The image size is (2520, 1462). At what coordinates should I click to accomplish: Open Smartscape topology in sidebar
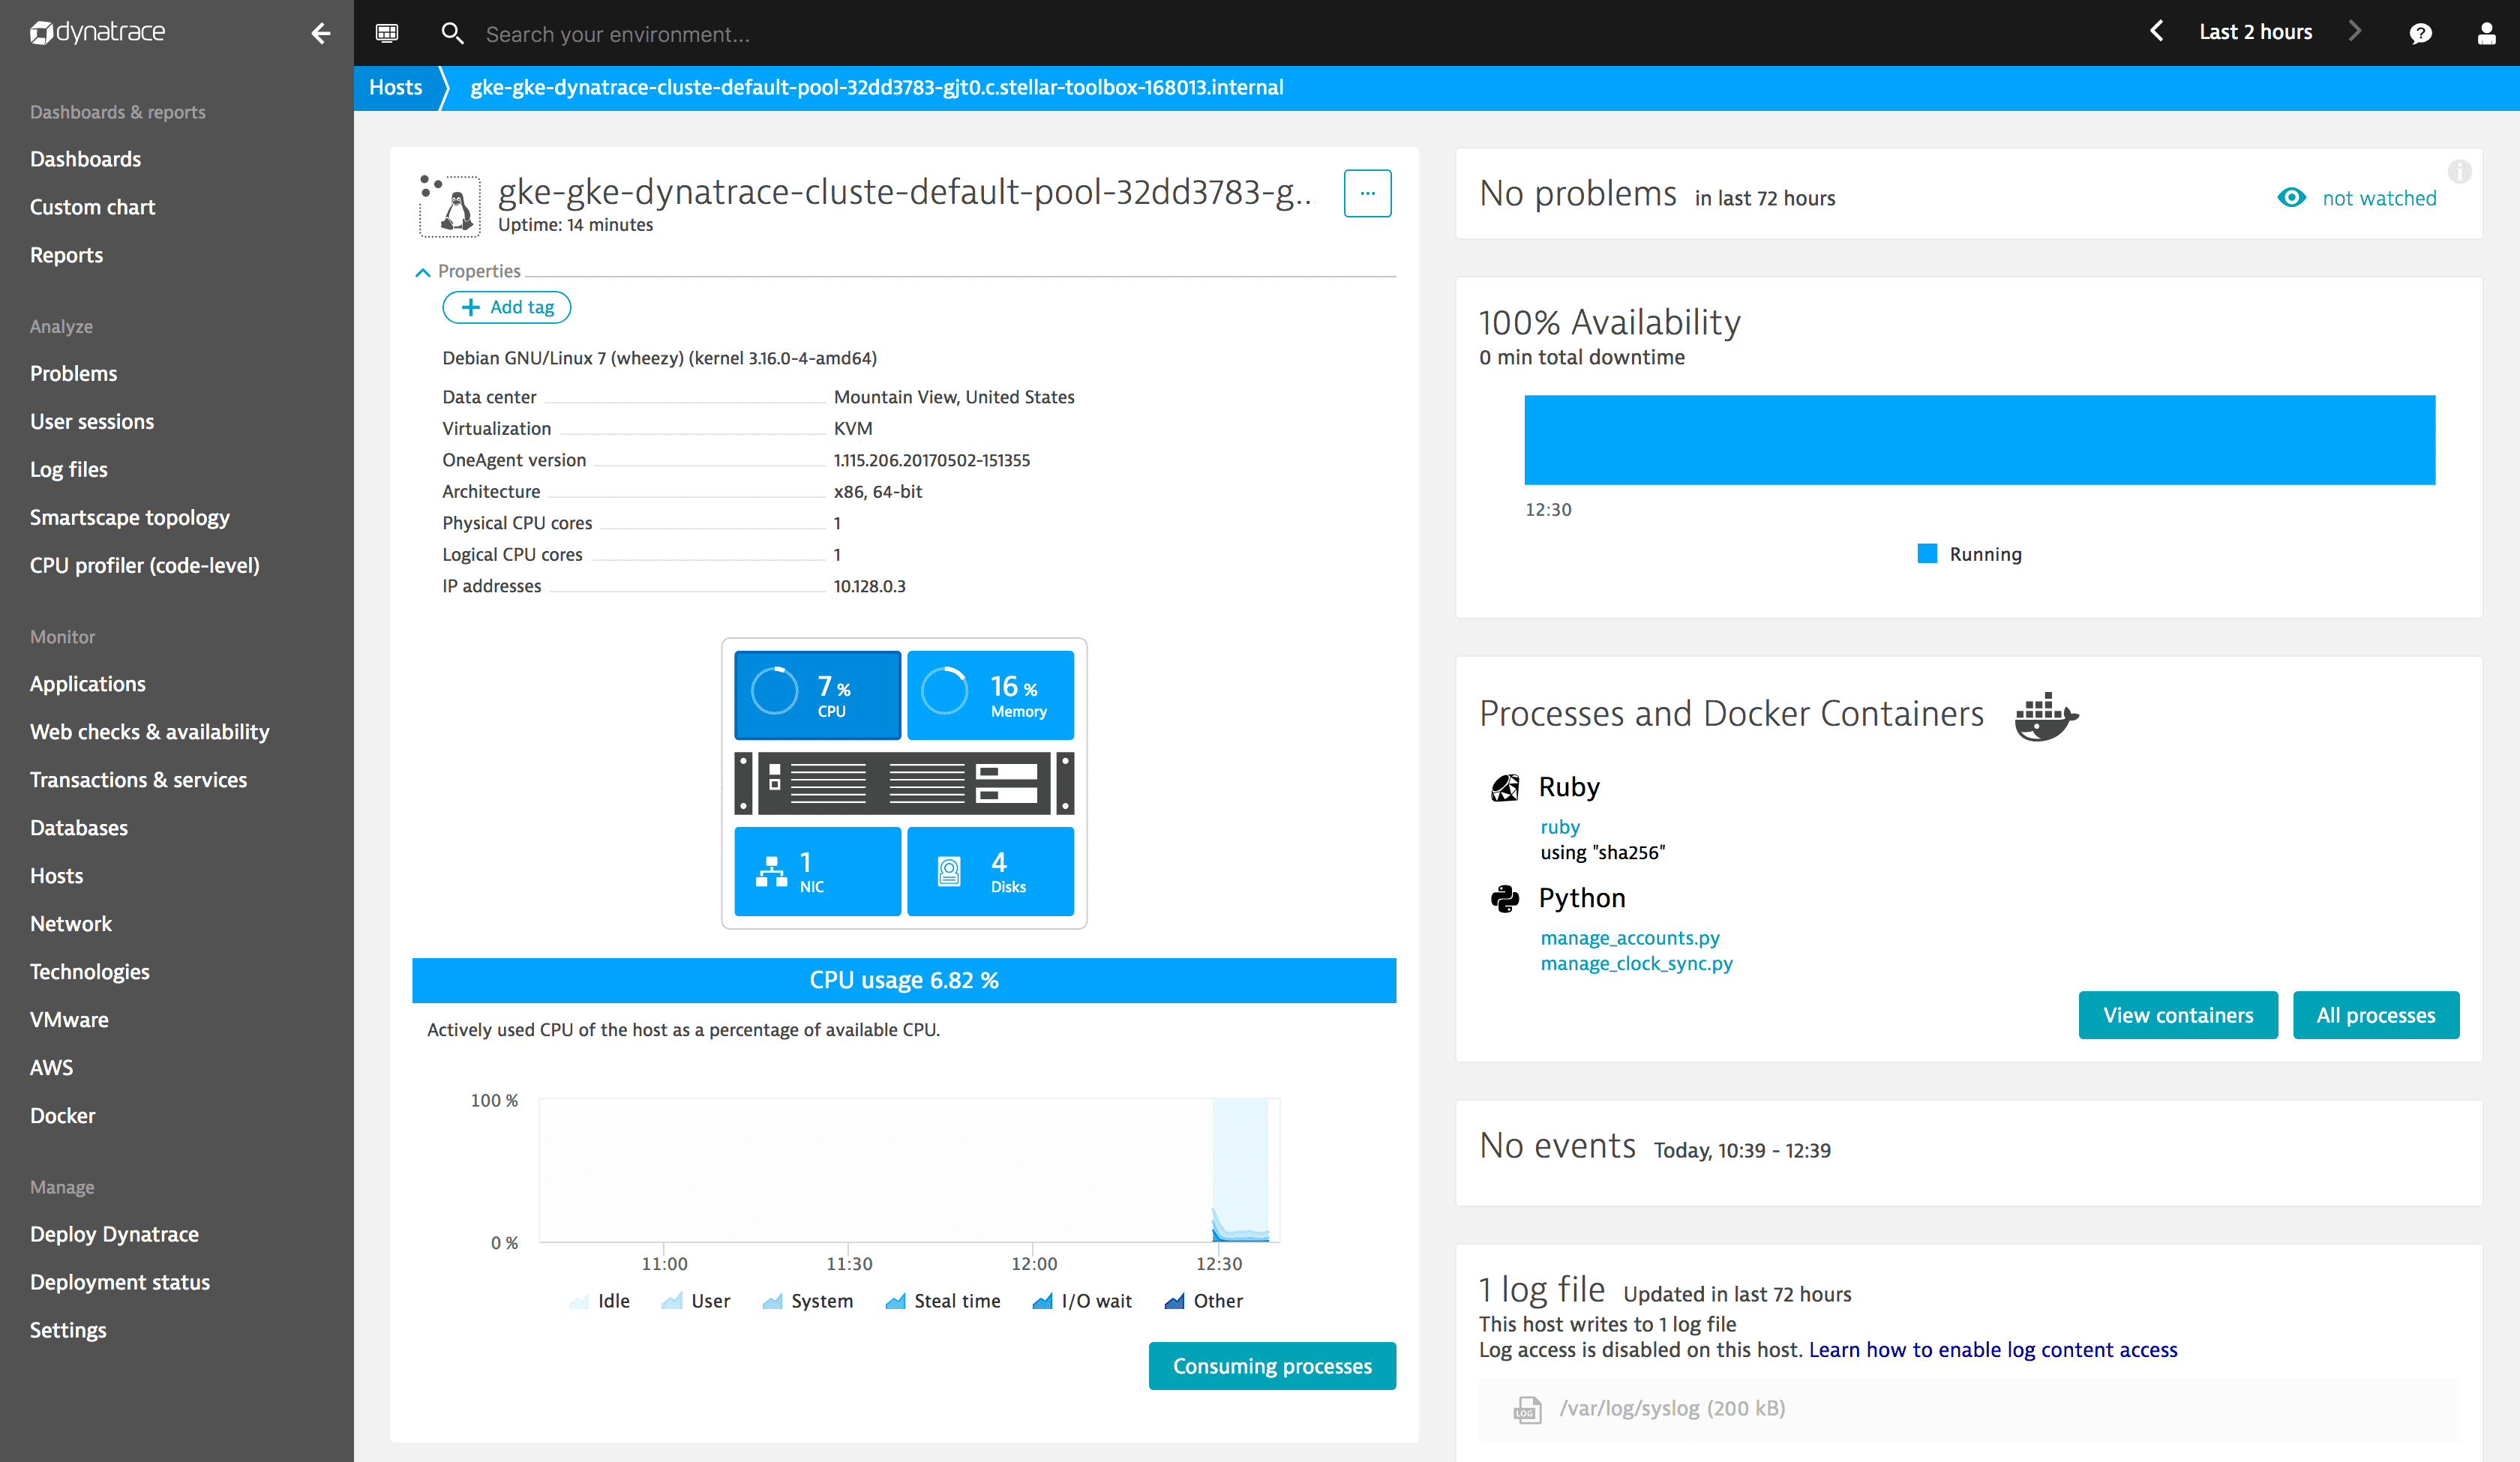pyautogui.click(x=130, y=517)
